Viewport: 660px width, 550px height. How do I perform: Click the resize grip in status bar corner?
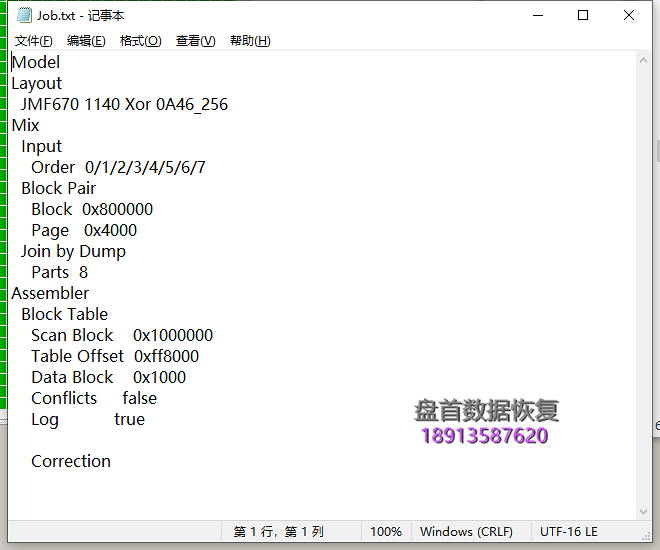pyautogui.click(x=646, y=536)
